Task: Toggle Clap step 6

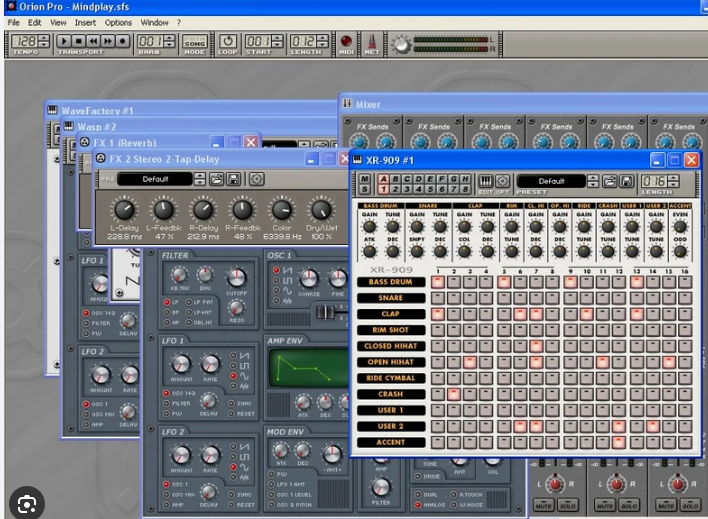Action: point(520,314)
